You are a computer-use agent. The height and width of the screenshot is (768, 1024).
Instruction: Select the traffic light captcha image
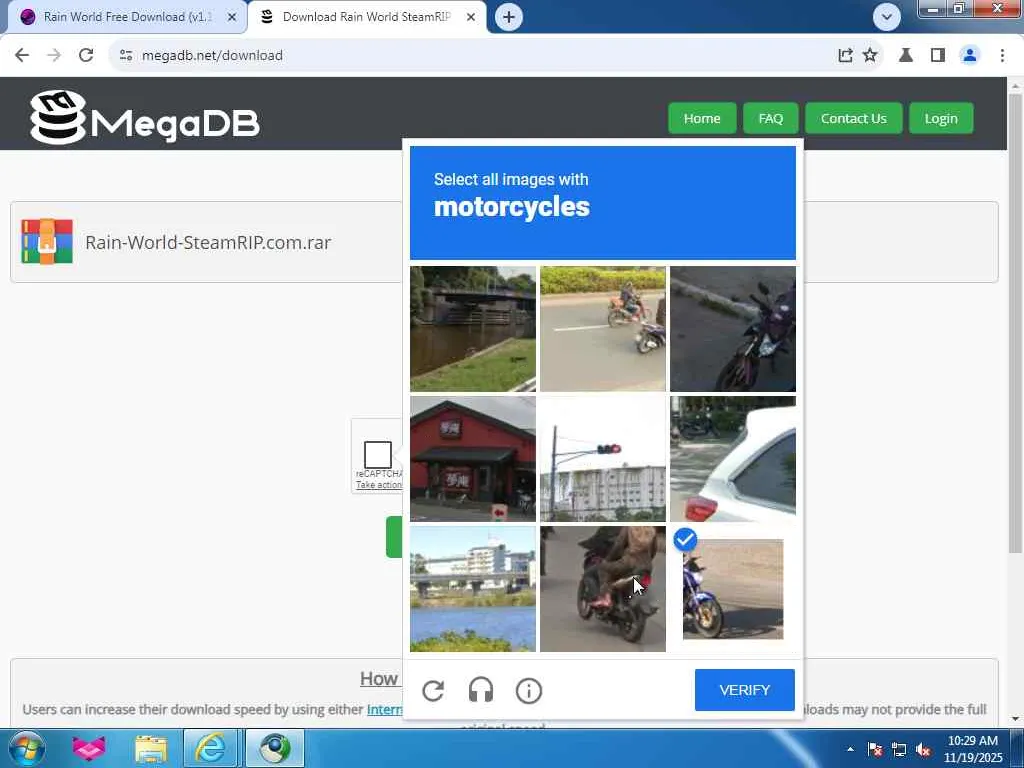603,458
